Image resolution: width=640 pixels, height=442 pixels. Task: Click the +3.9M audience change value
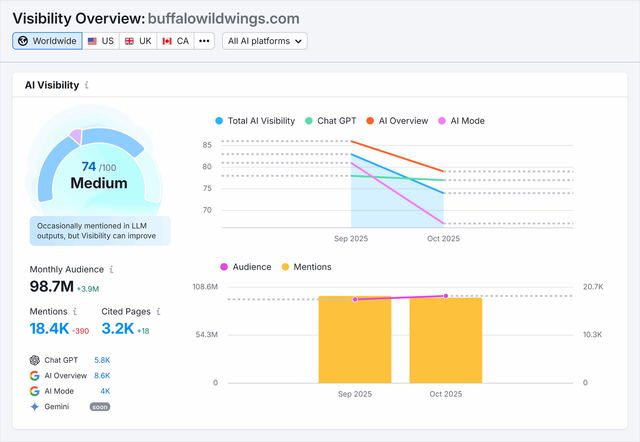tap(88, 289)
